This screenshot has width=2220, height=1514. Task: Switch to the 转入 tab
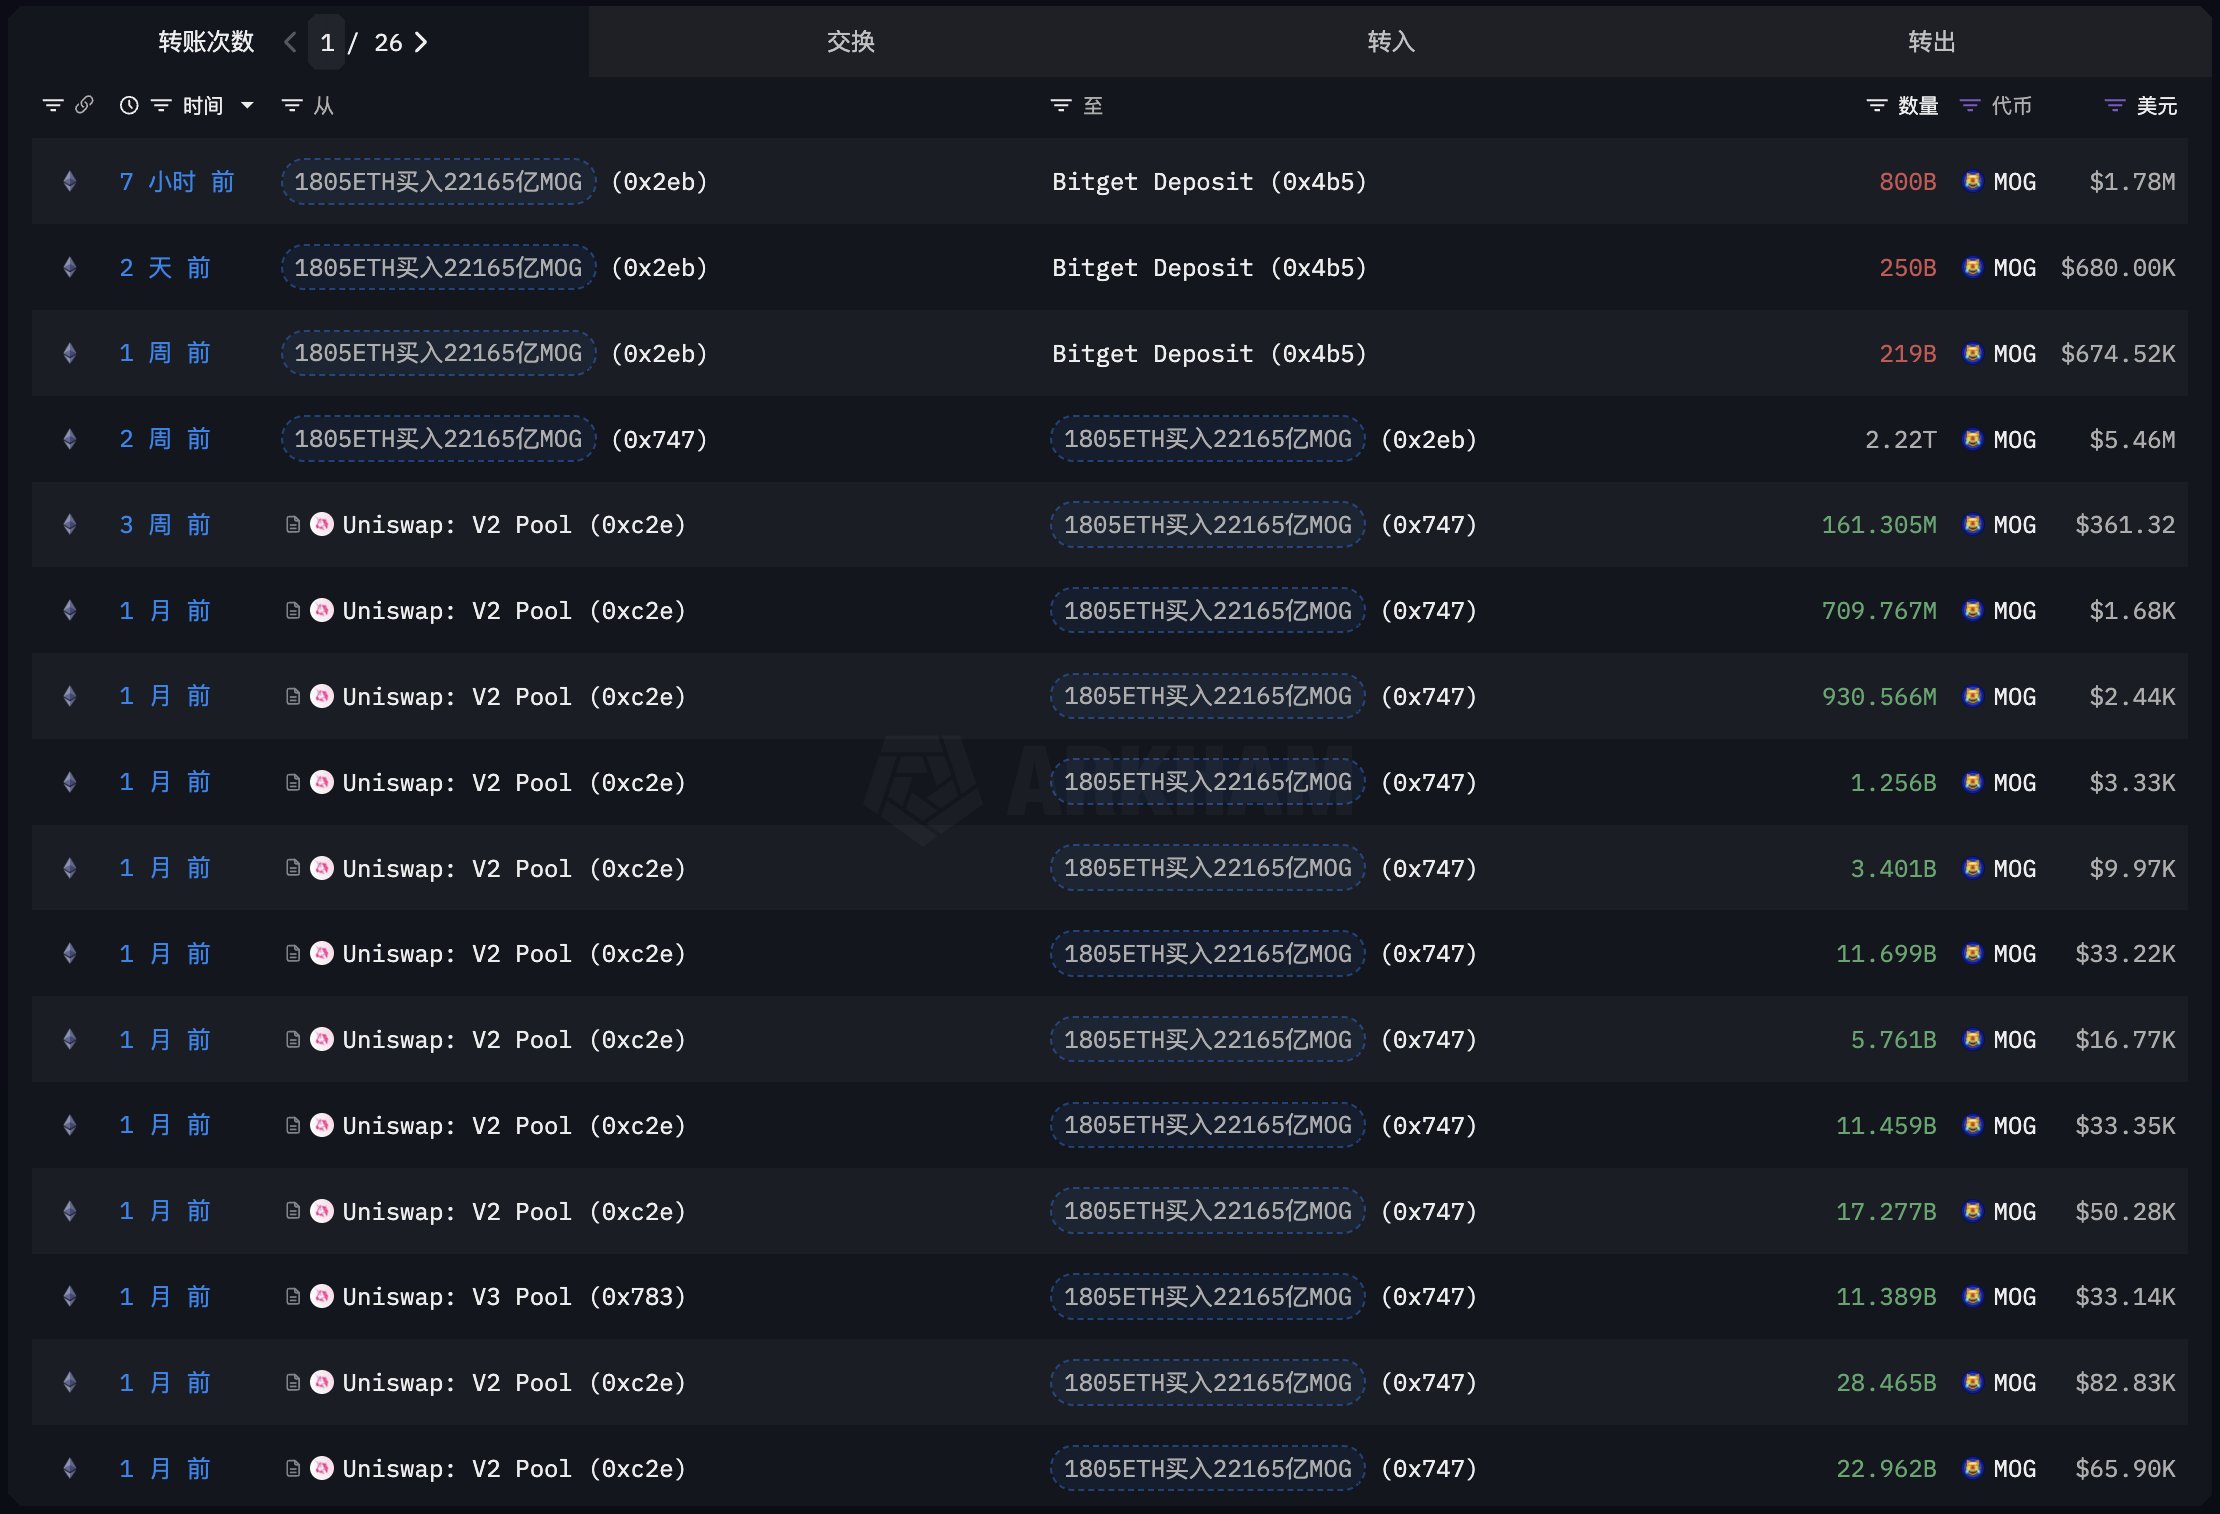[x=1391, y=42]
